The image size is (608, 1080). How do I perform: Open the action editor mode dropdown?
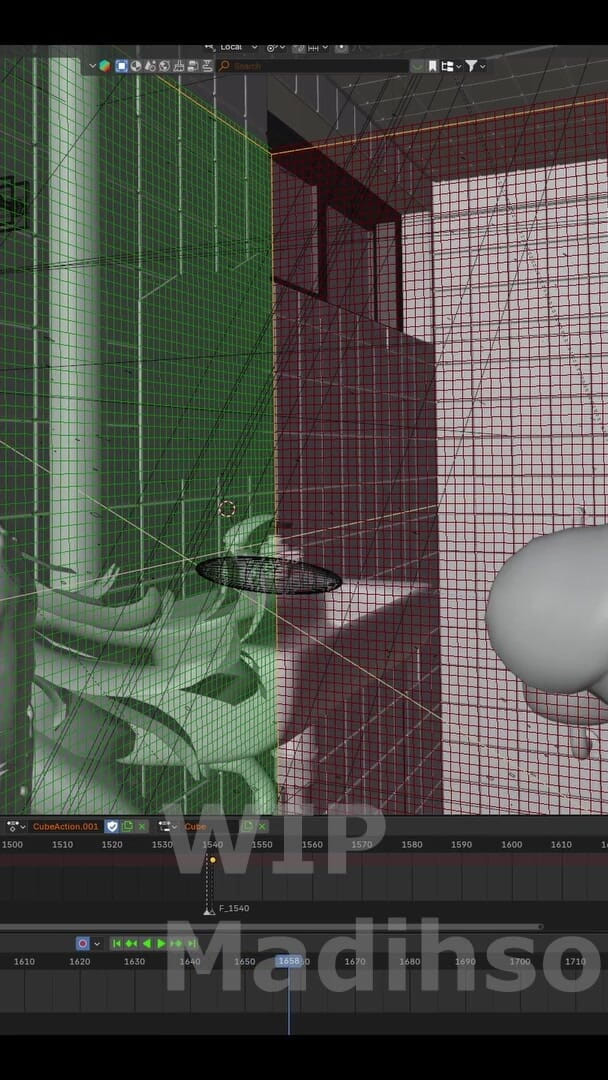[x=17, y=827]
